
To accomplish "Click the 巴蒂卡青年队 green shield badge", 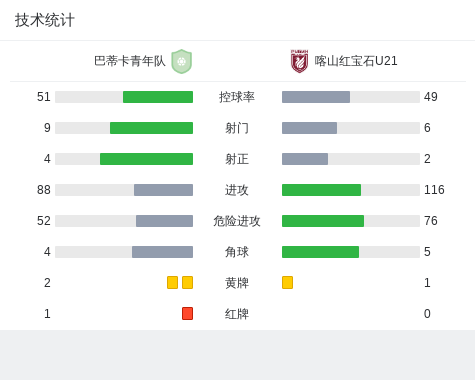I will coord(182,61).
